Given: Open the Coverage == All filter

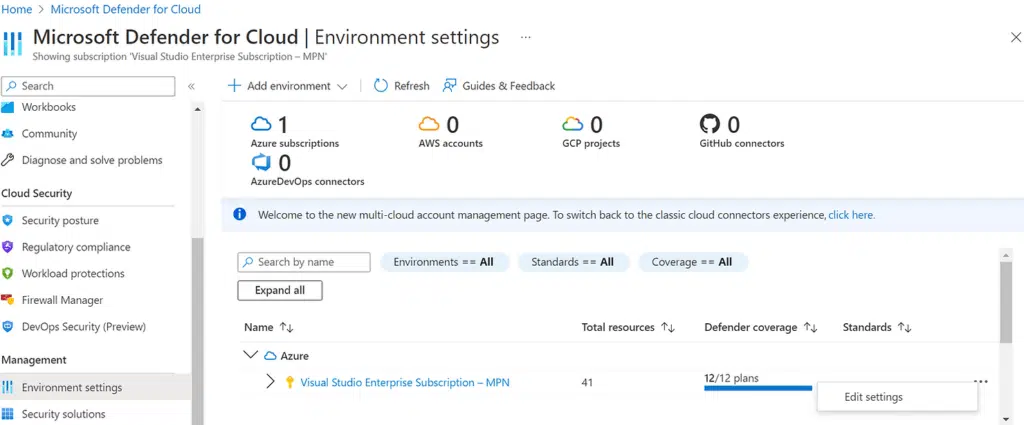Looking at the screenshot, I should (x=692, y=262).
